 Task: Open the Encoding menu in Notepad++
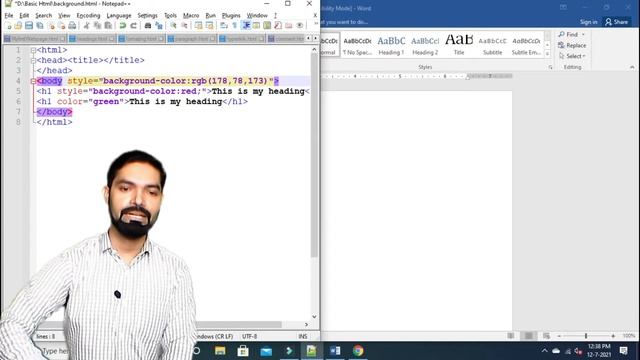pyautogui.click(x=88, y=16)
